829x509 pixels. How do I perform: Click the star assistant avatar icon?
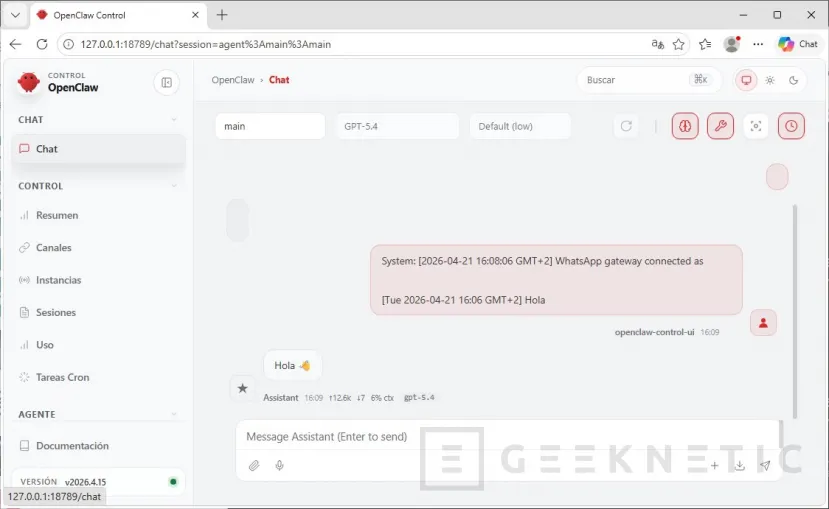[243, 388]
